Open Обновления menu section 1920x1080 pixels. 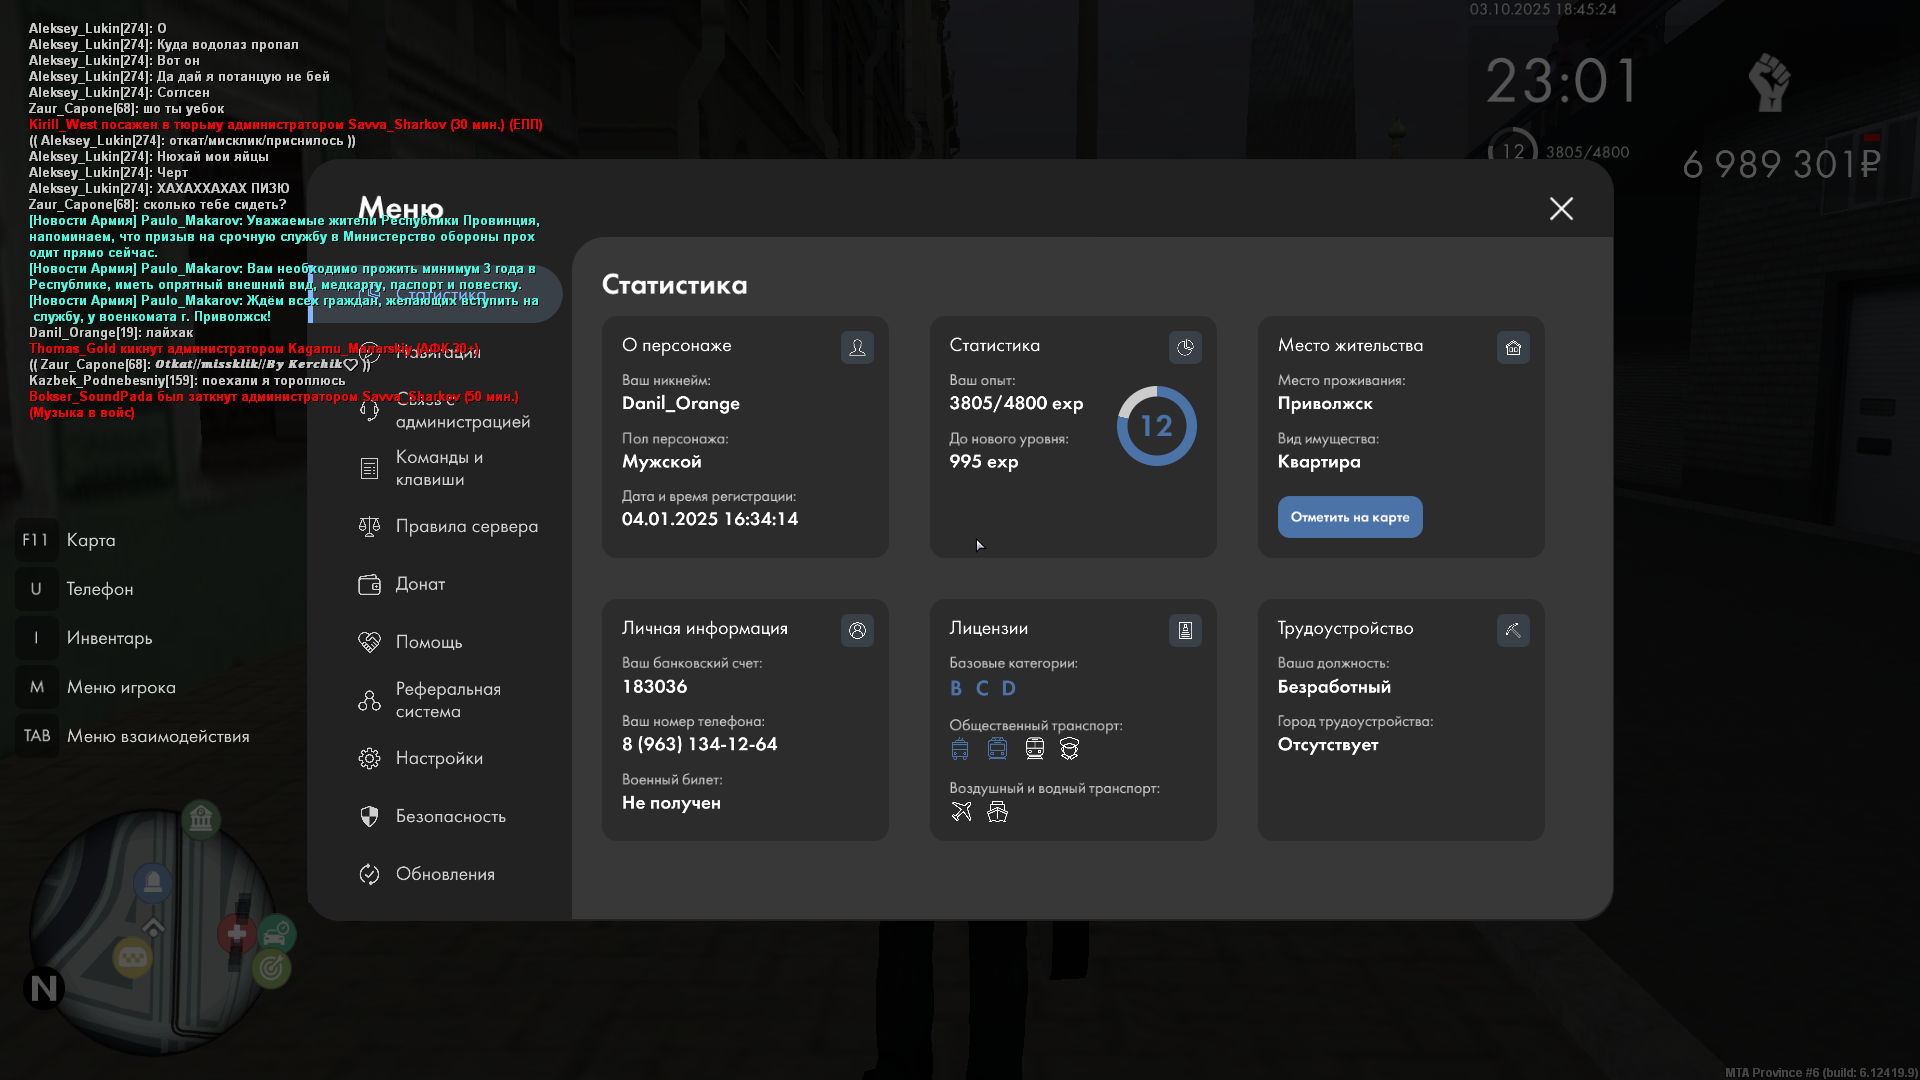coord(445,874)
